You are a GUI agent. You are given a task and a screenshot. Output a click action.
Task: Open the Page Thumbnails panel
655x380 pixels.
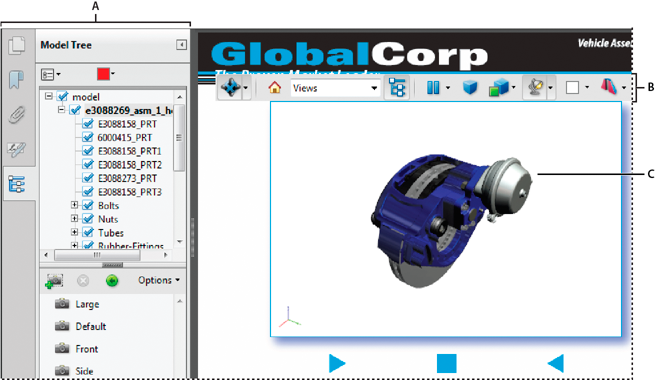(17, 46)
